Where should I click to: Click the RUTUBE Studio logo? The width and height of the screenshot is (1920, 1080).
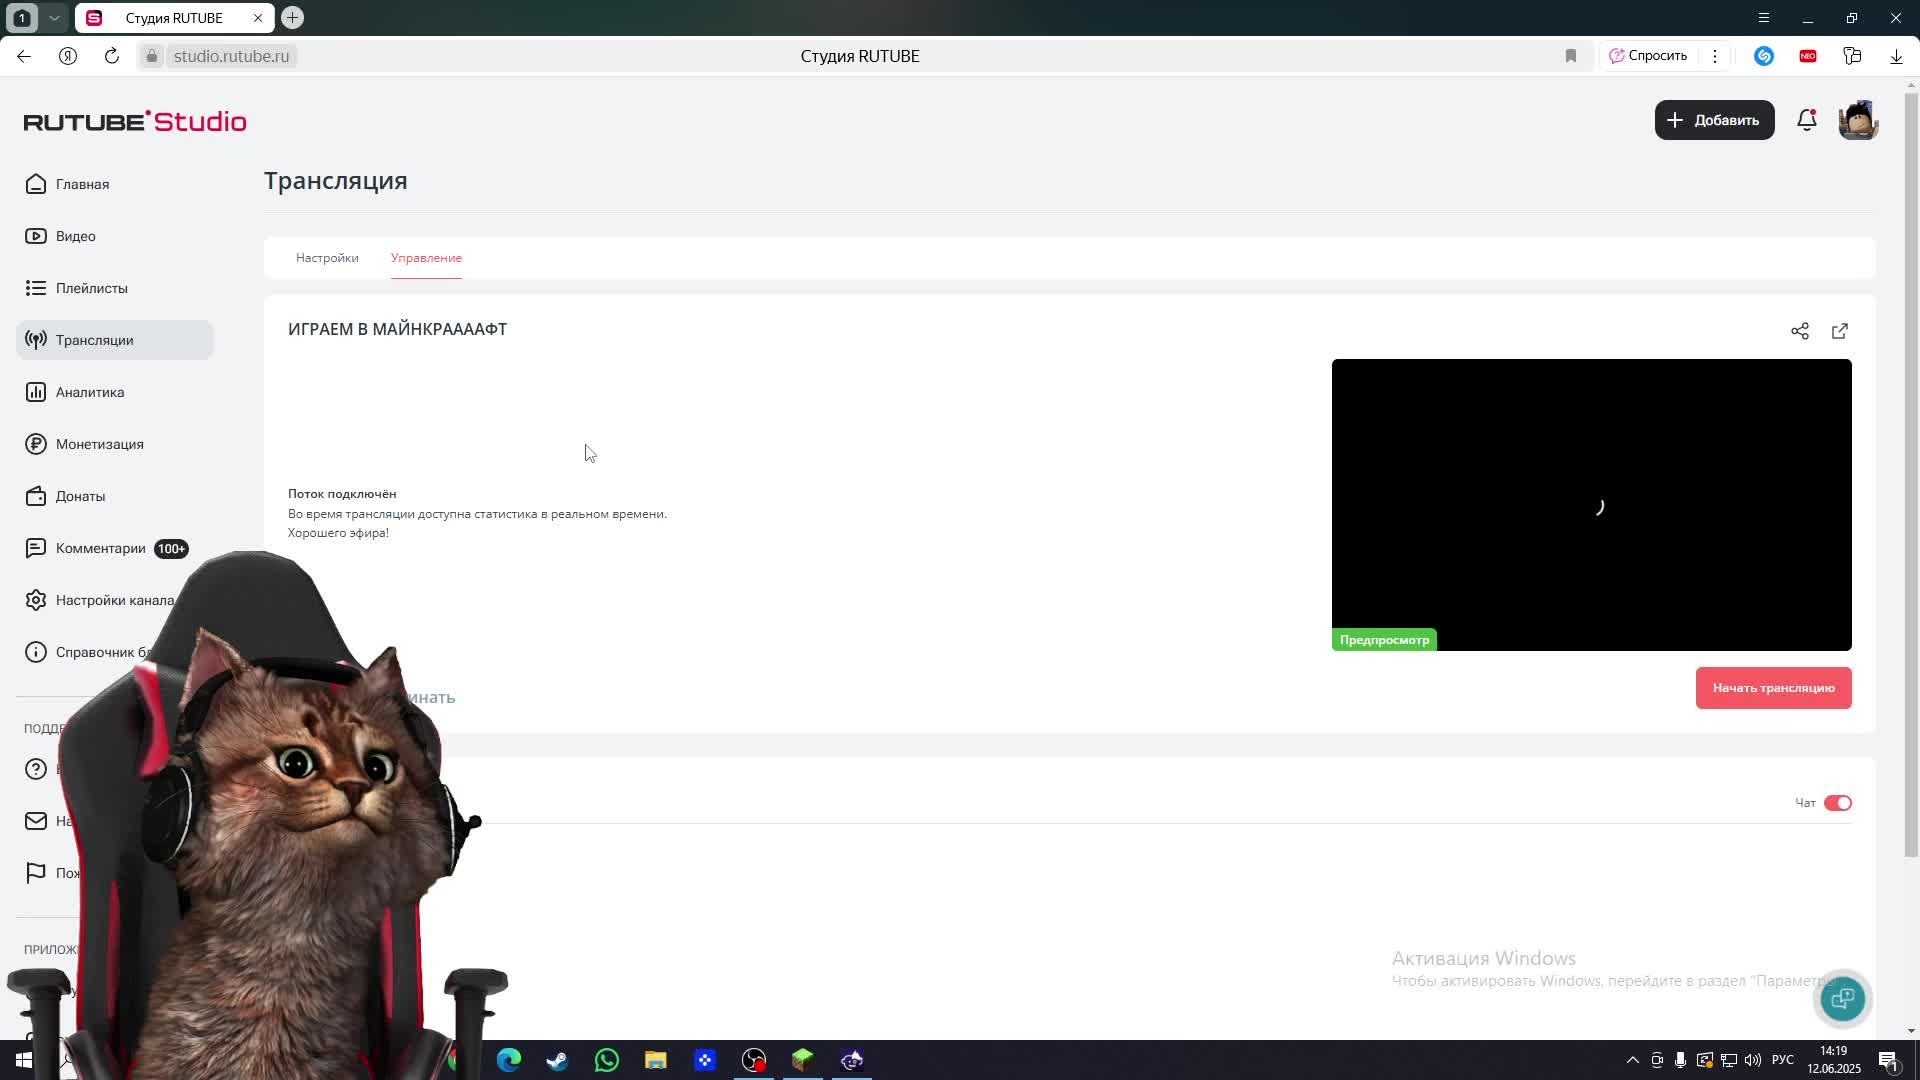click(135, 121)
